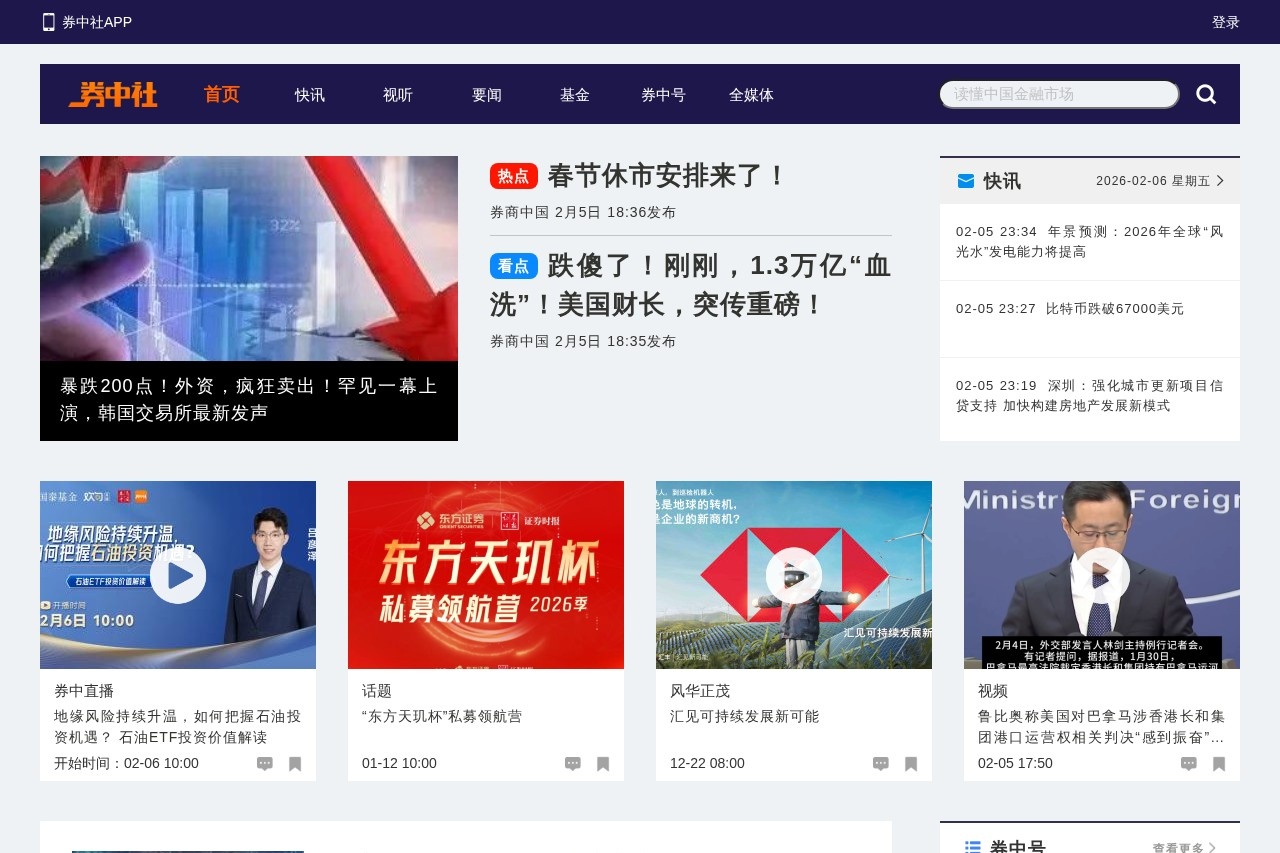Open news flash 年景预测 风光水发电
Screen dimensions: 1280x853
point(1090,242)
